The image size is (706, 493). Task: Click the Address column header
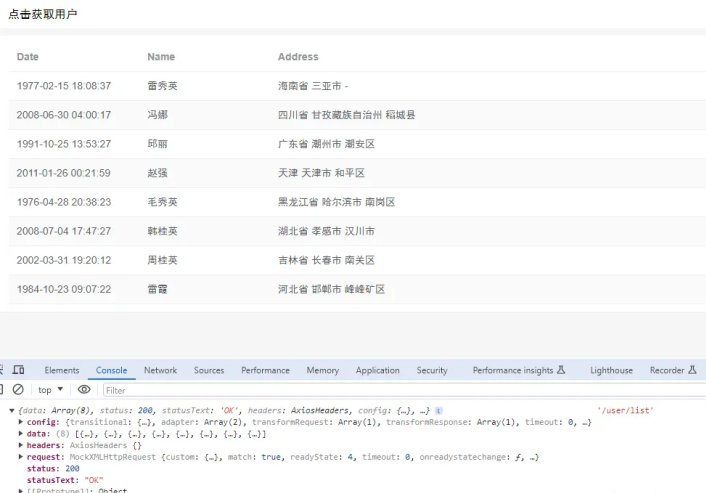click(298, 57)
